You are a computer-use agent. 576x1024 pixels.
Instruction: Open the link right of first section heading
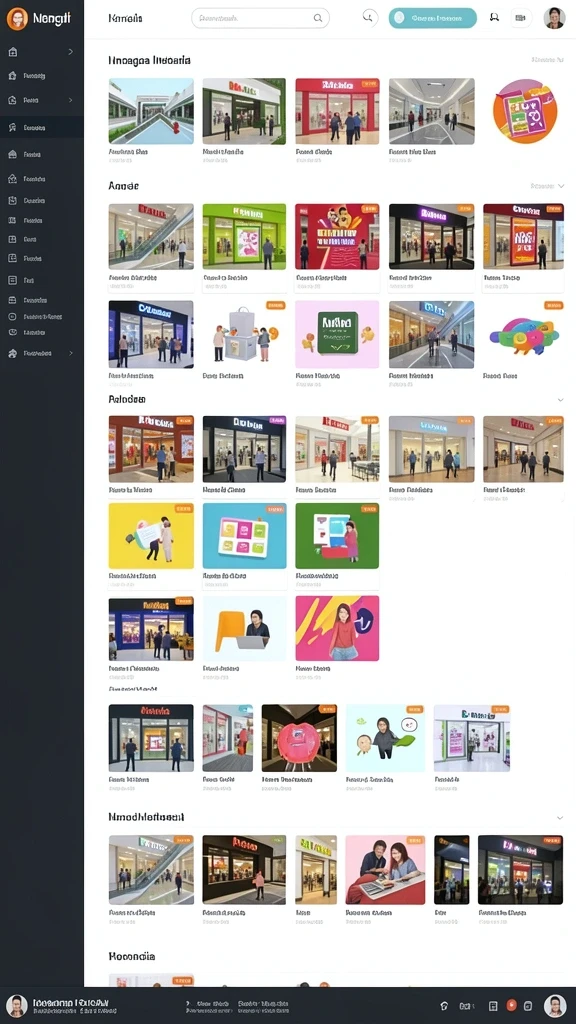click(547, 59)
